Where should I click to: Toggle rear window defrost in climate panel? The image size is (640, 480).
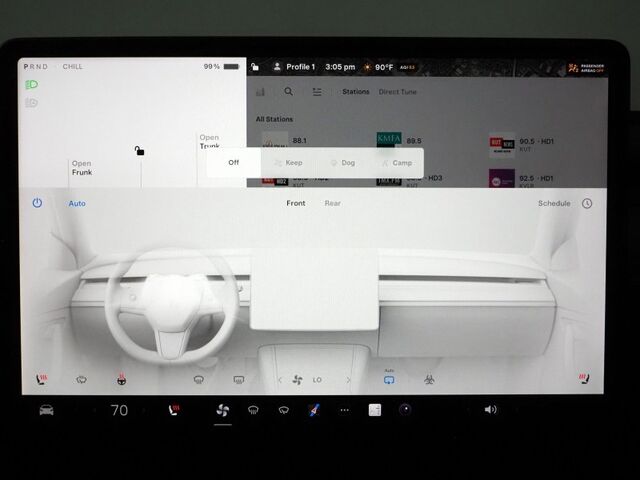click(239, 380)
